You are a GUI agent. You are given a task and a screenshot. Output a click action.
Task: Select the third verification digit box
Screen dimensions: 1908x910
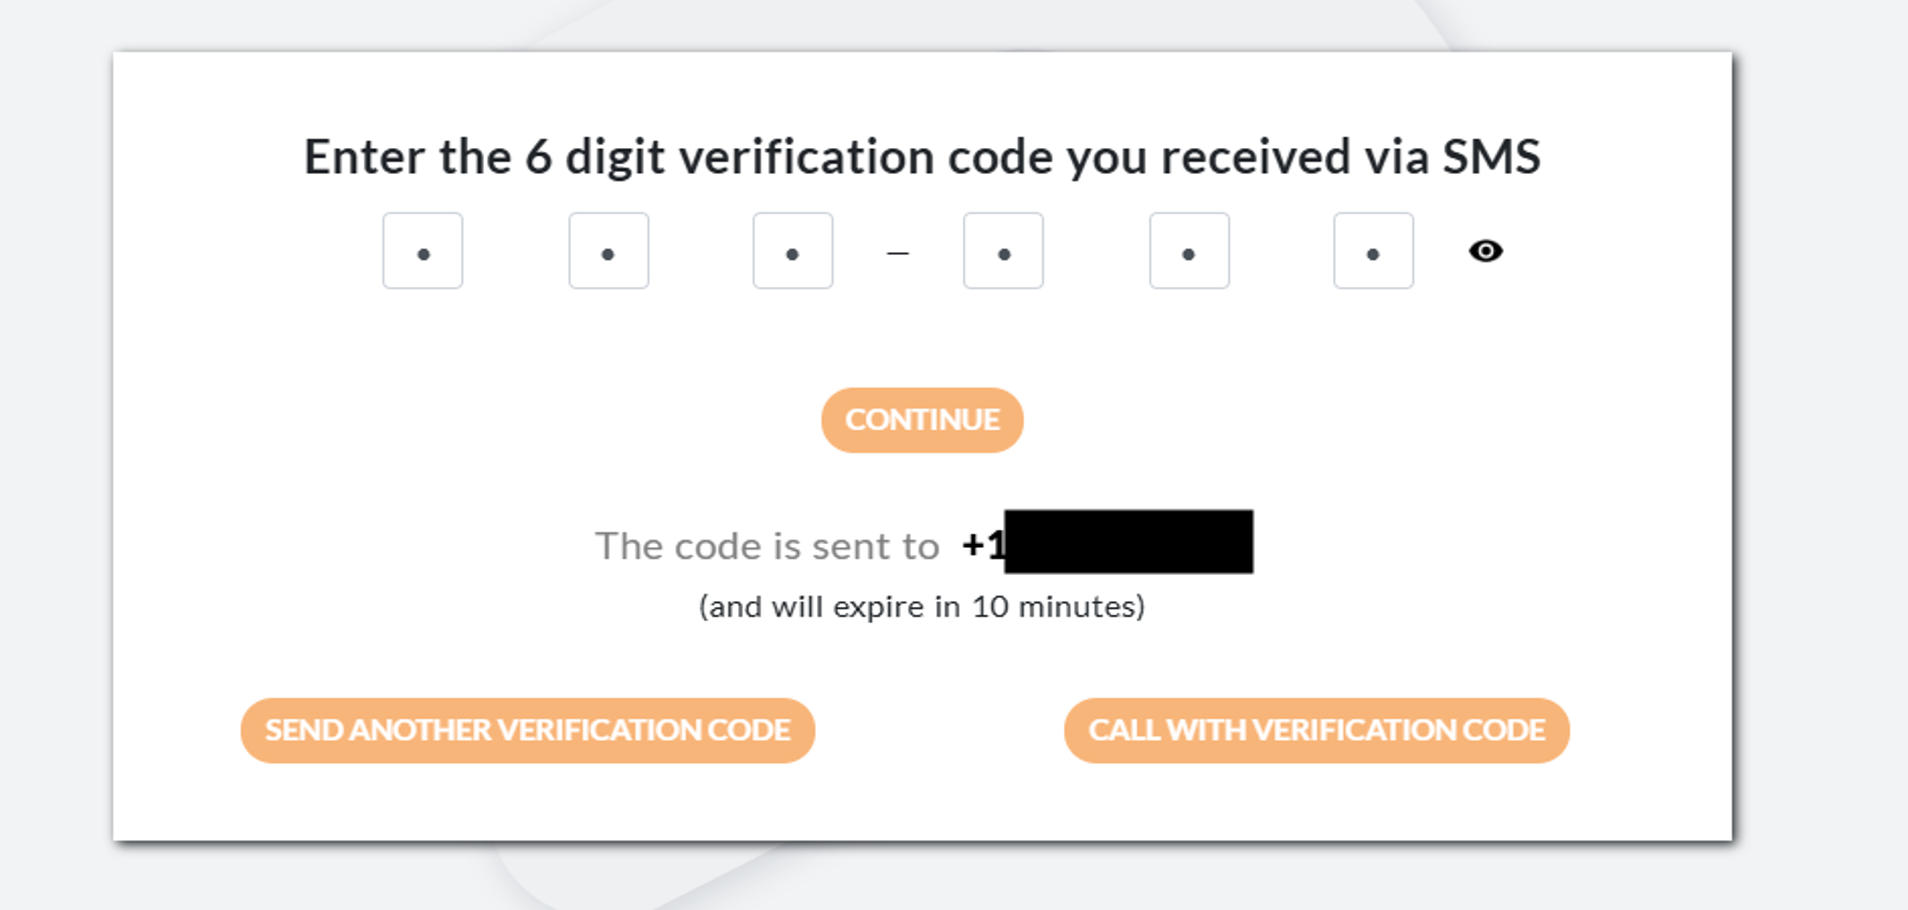pyautogui.click(x=793, y=251)
